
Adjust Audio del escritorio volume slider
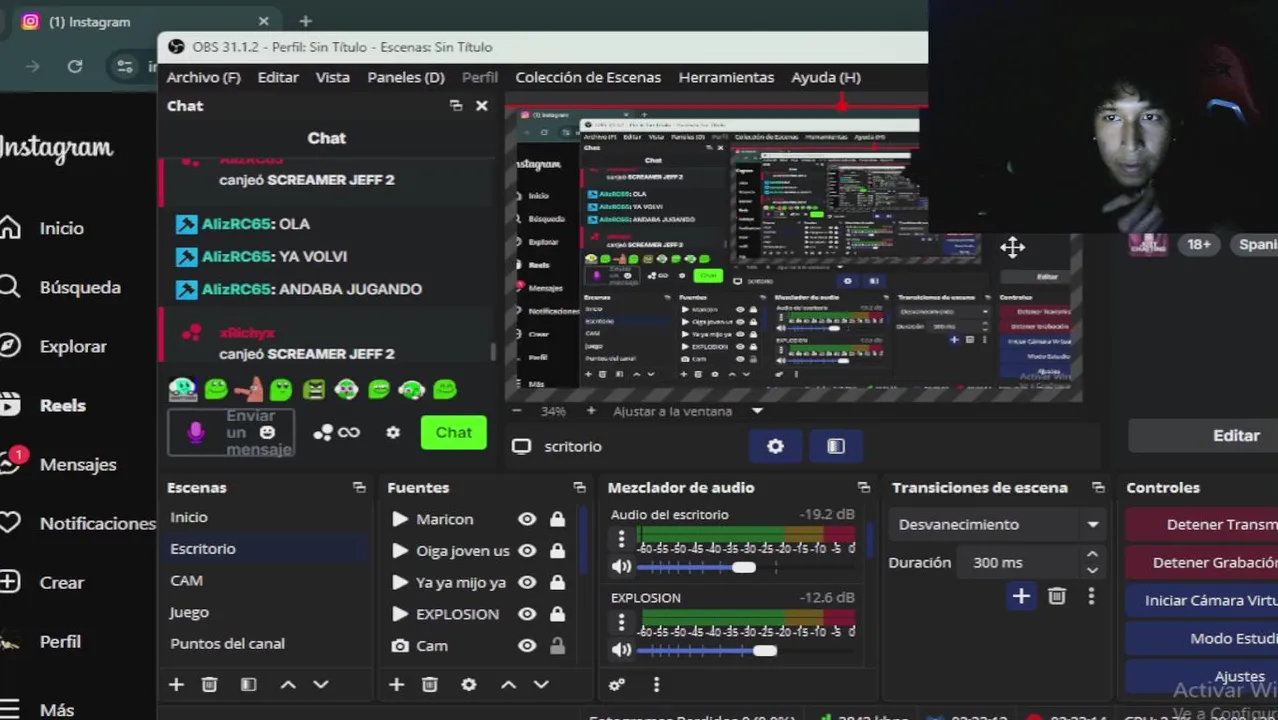pos(743,567)
